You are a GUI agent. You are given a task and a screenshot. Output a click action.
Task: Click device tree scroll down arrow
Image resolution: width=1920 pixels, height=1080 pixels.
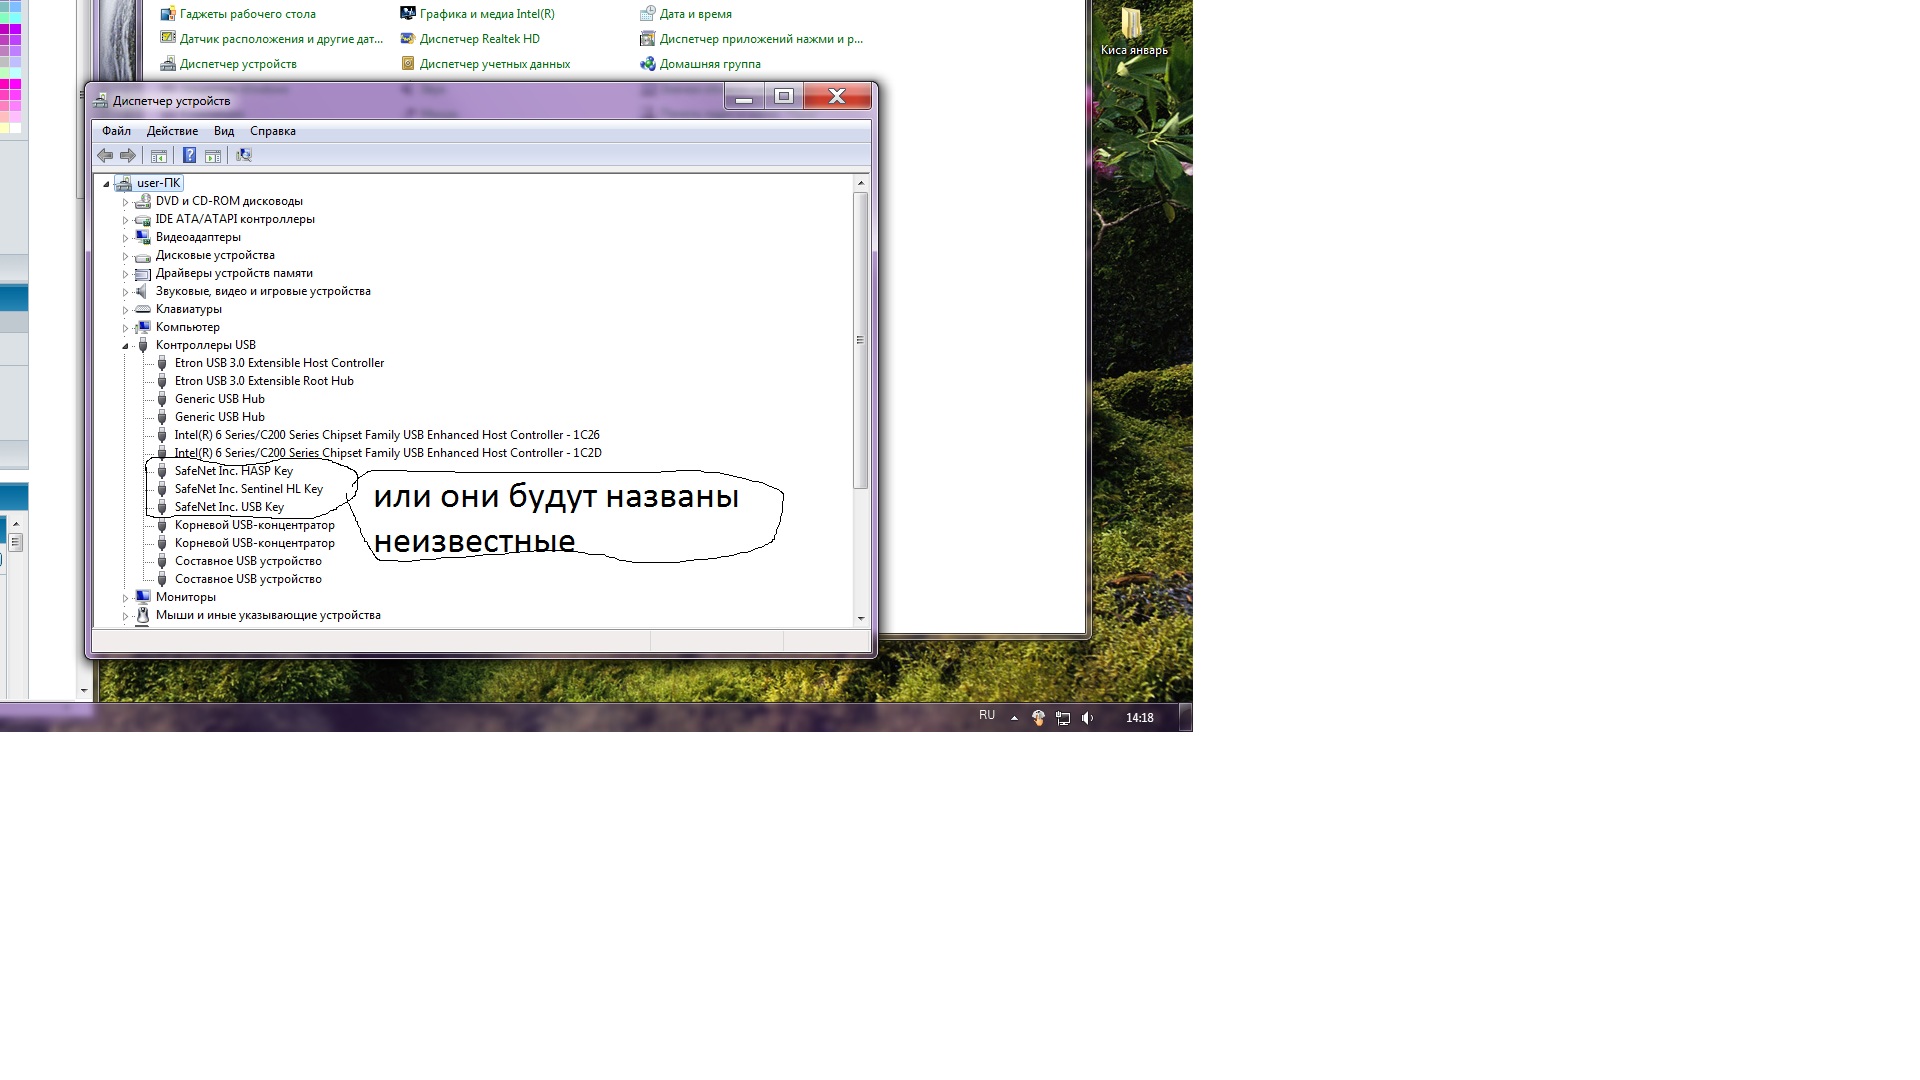pos(861,618)
